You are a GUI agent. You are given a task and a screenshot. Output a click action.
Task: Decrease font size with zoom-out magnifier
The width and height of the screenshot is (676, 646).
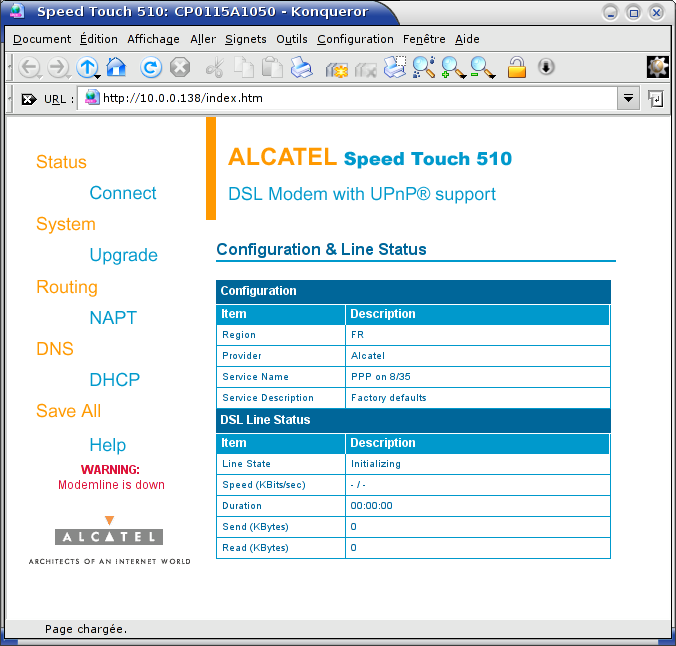[x=482, y=68]
